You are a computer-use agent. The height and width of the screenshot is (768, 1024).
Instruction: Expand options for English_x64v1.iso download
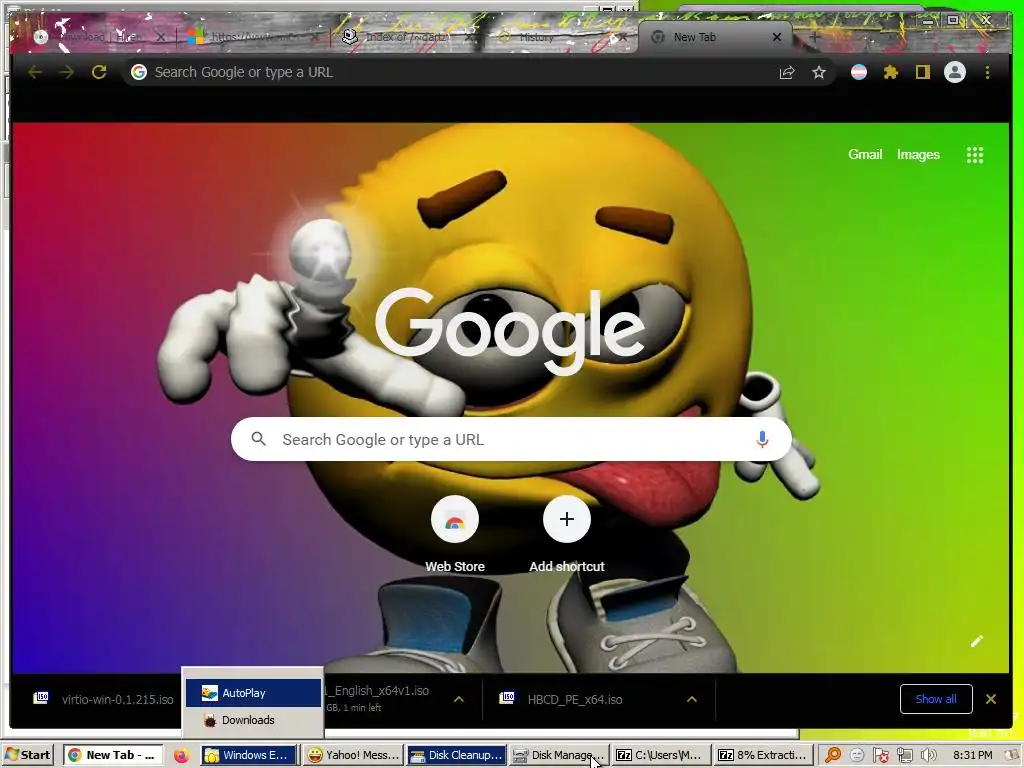(x=459, y=699)
